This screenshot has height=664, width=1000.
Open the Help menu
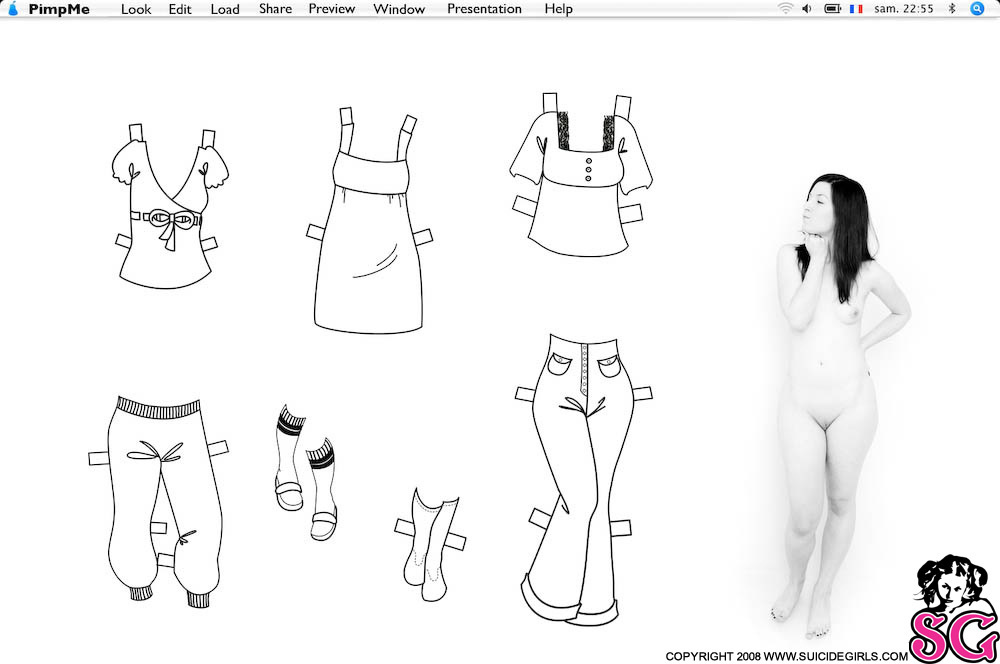[559, 9]
